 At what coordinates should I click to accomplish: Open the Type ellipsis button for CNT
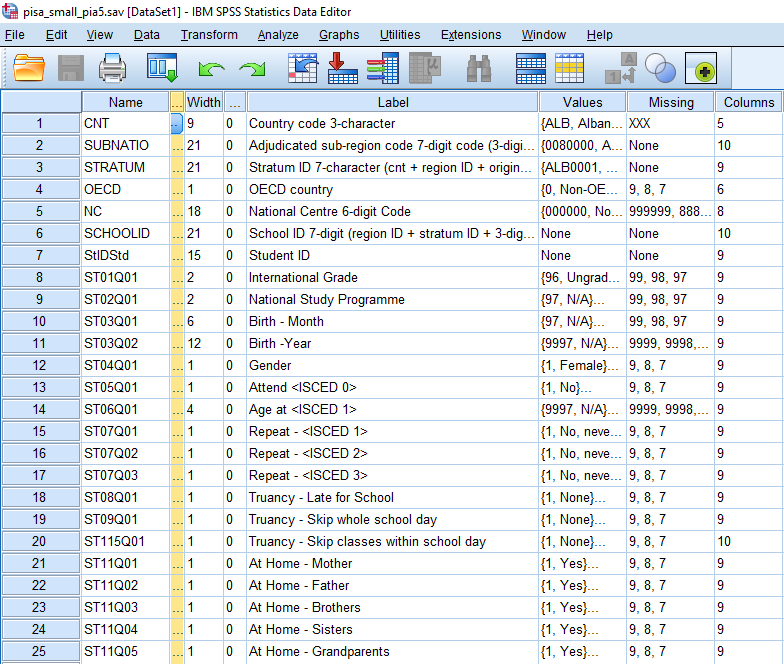[x=176, y=124]
